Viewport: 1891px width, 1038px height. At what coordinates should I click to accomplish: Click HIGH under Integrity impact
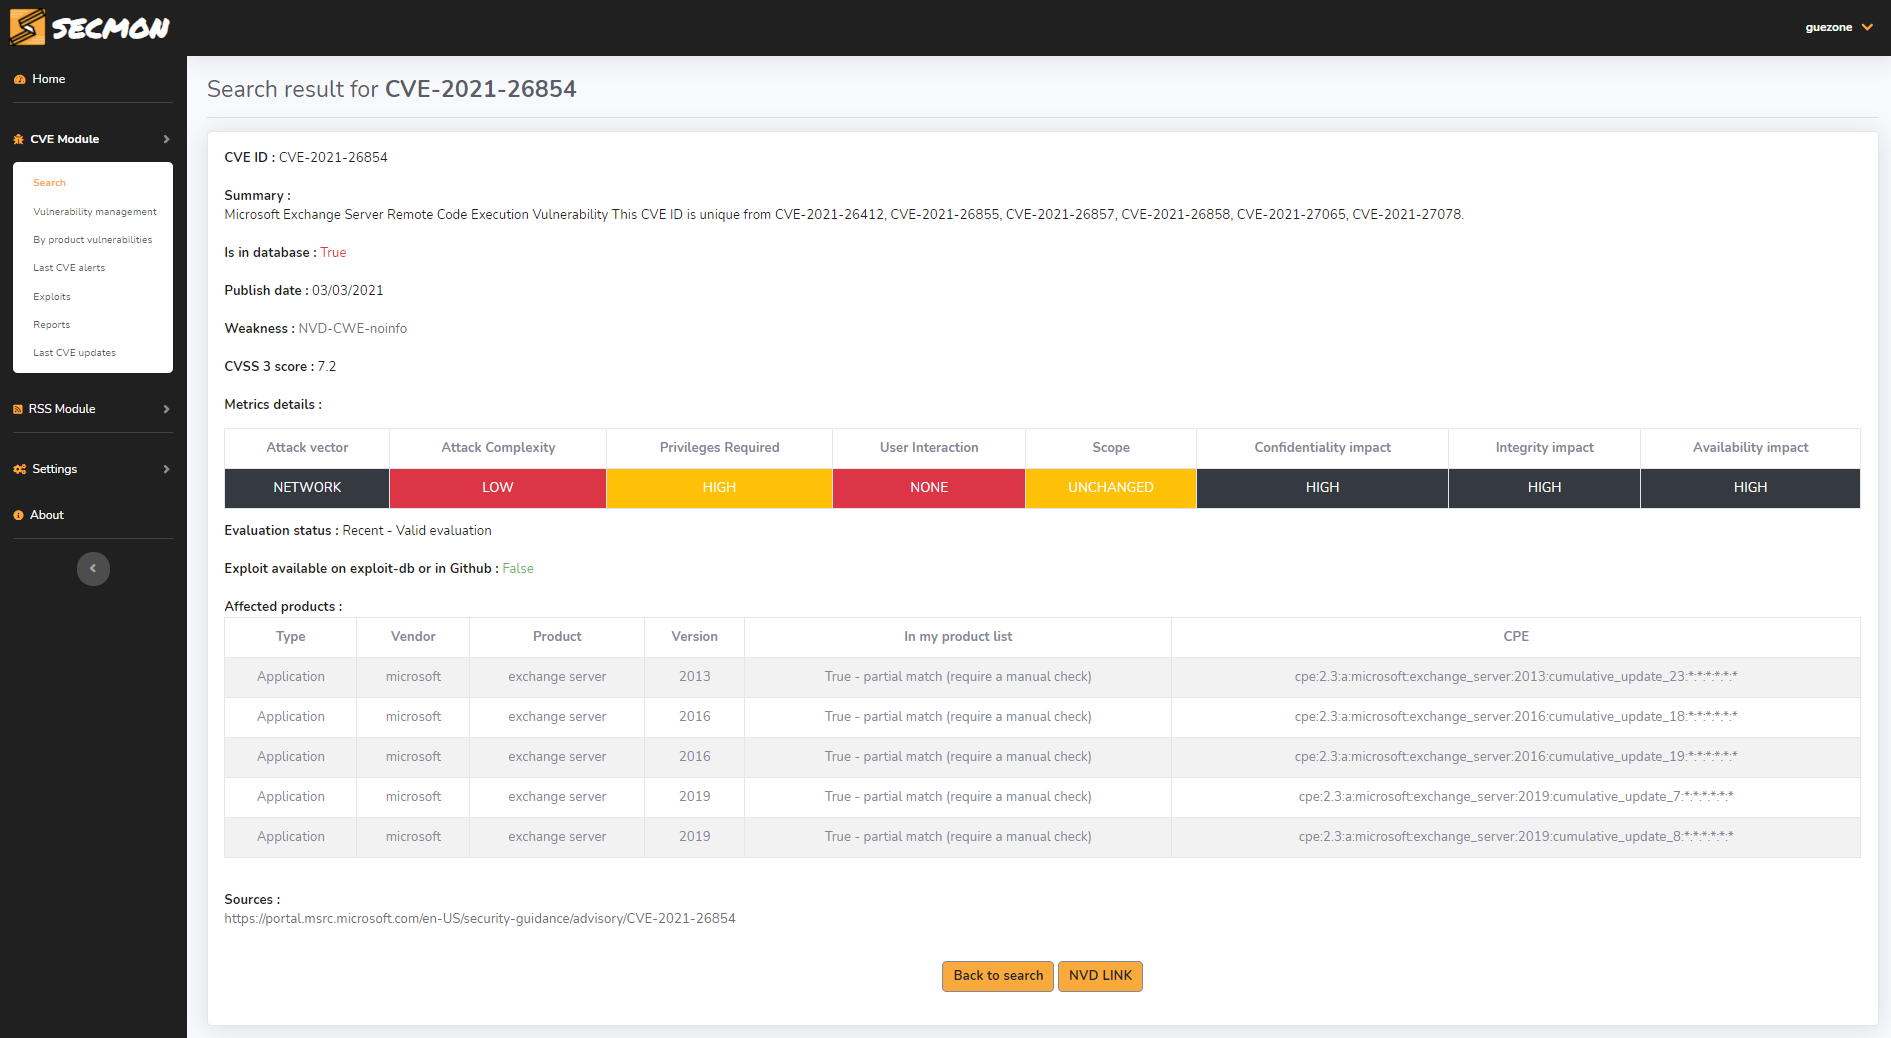(x=1544, y=488)
